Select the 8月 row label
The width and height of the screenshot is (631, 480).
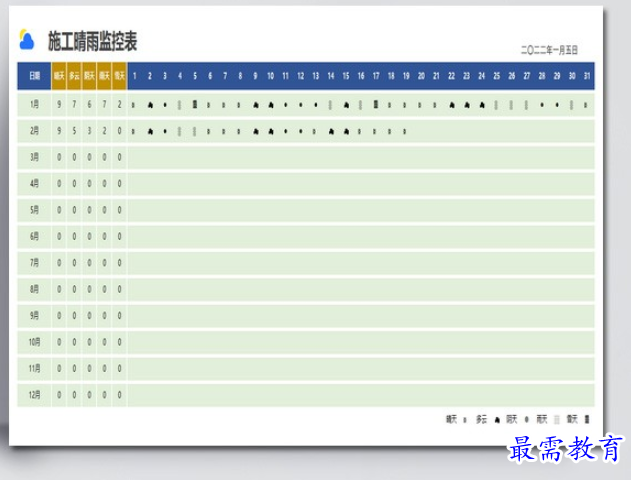pos(34,289)
